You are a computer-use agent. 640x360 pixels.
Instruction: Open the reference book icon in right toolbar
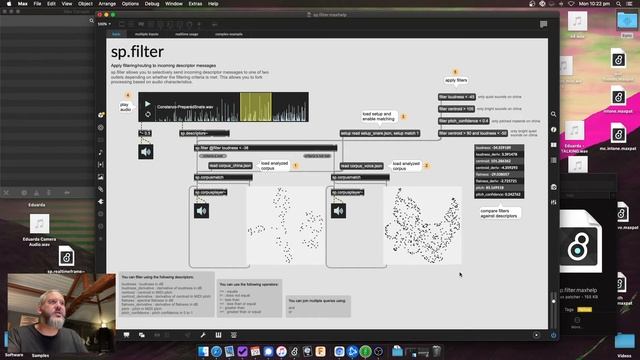[x=553, y=145]
